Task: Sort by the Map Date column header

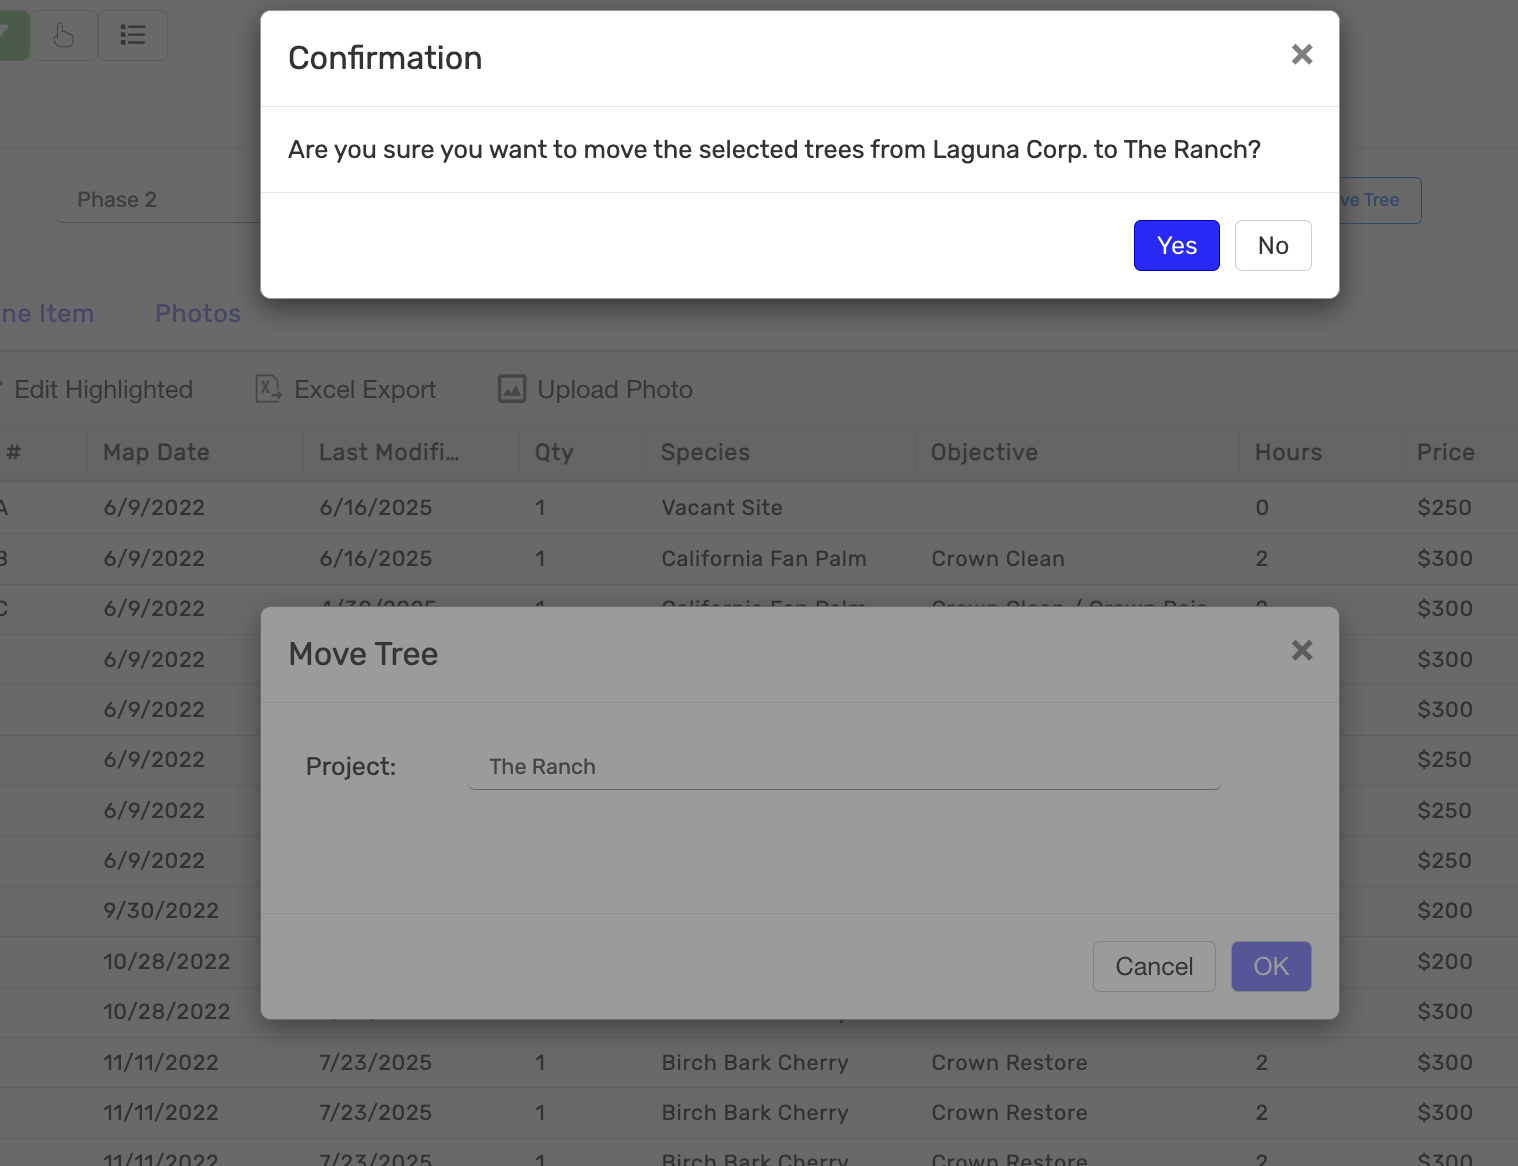Action: pos(156,453)
